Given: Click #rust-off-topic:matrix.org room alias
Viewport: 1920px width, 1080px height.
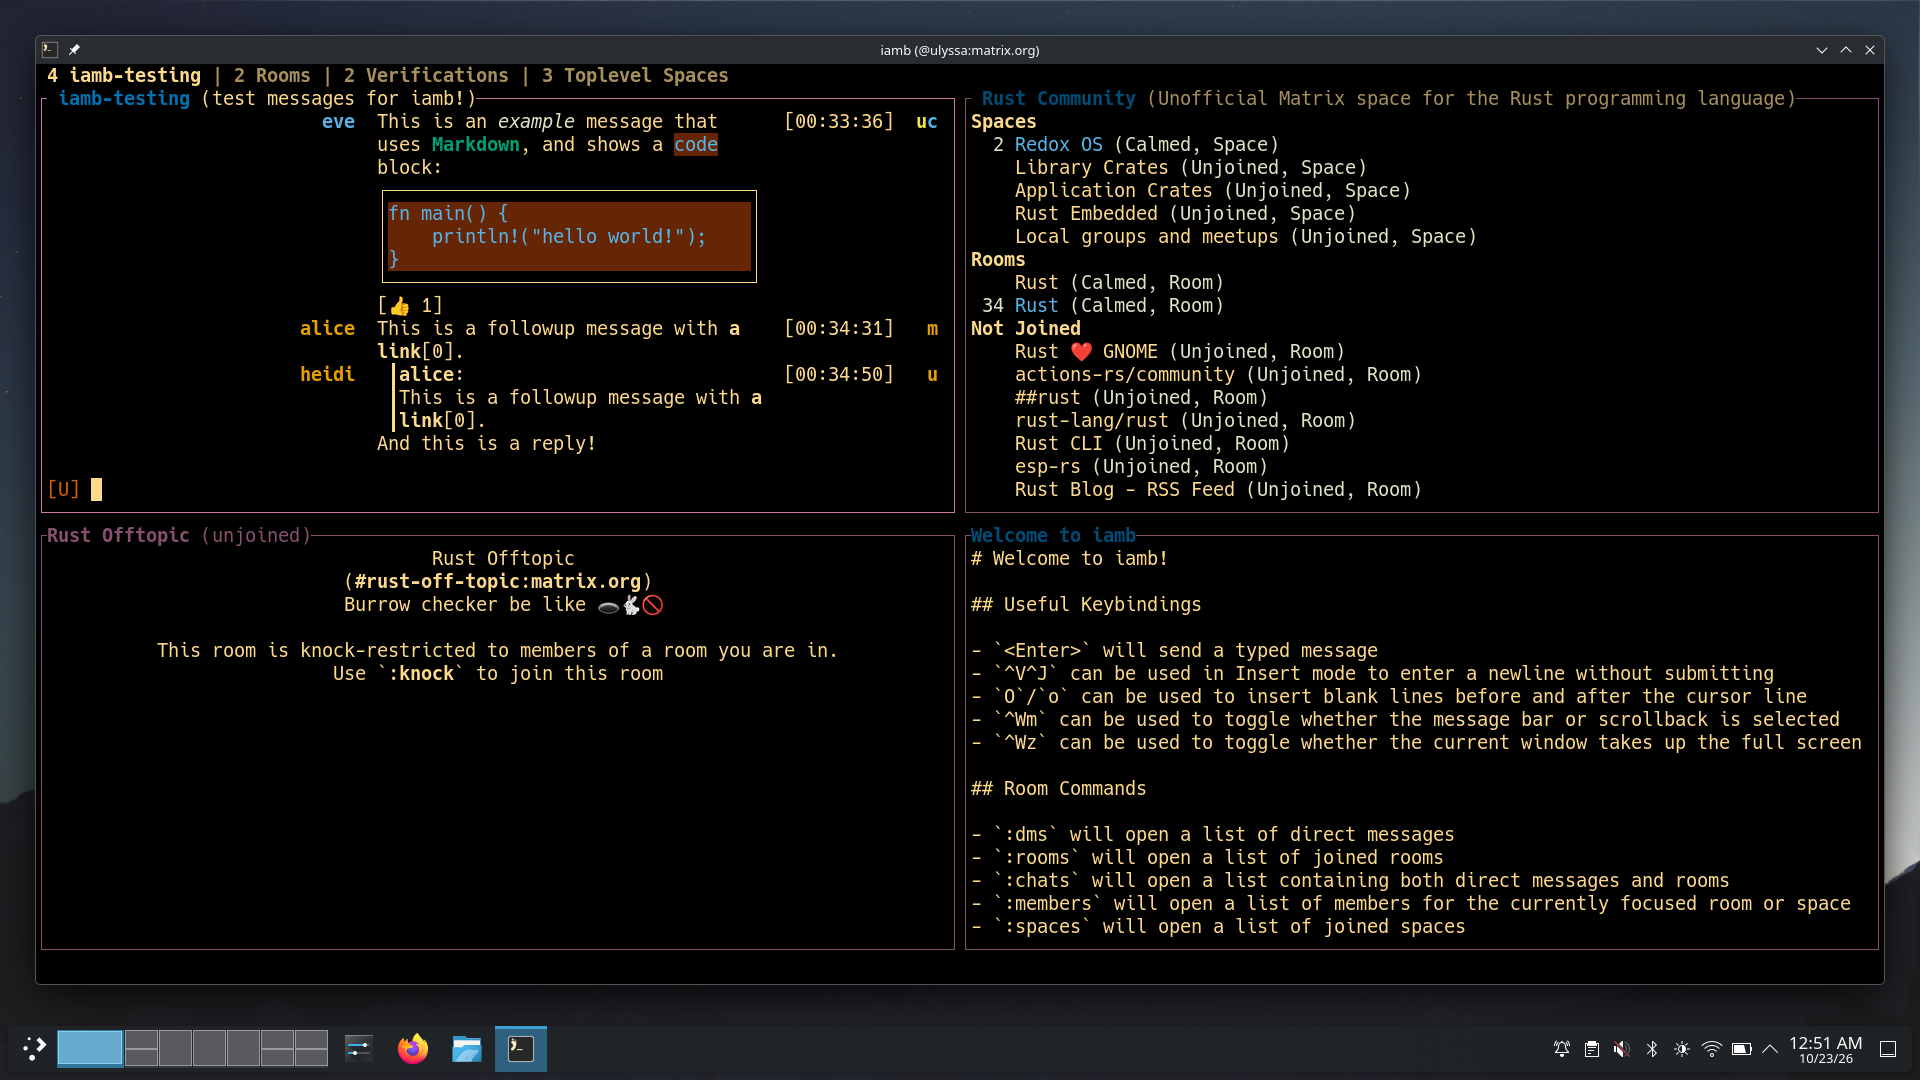Looking at the screenshot, I should [x=498, y=581].
